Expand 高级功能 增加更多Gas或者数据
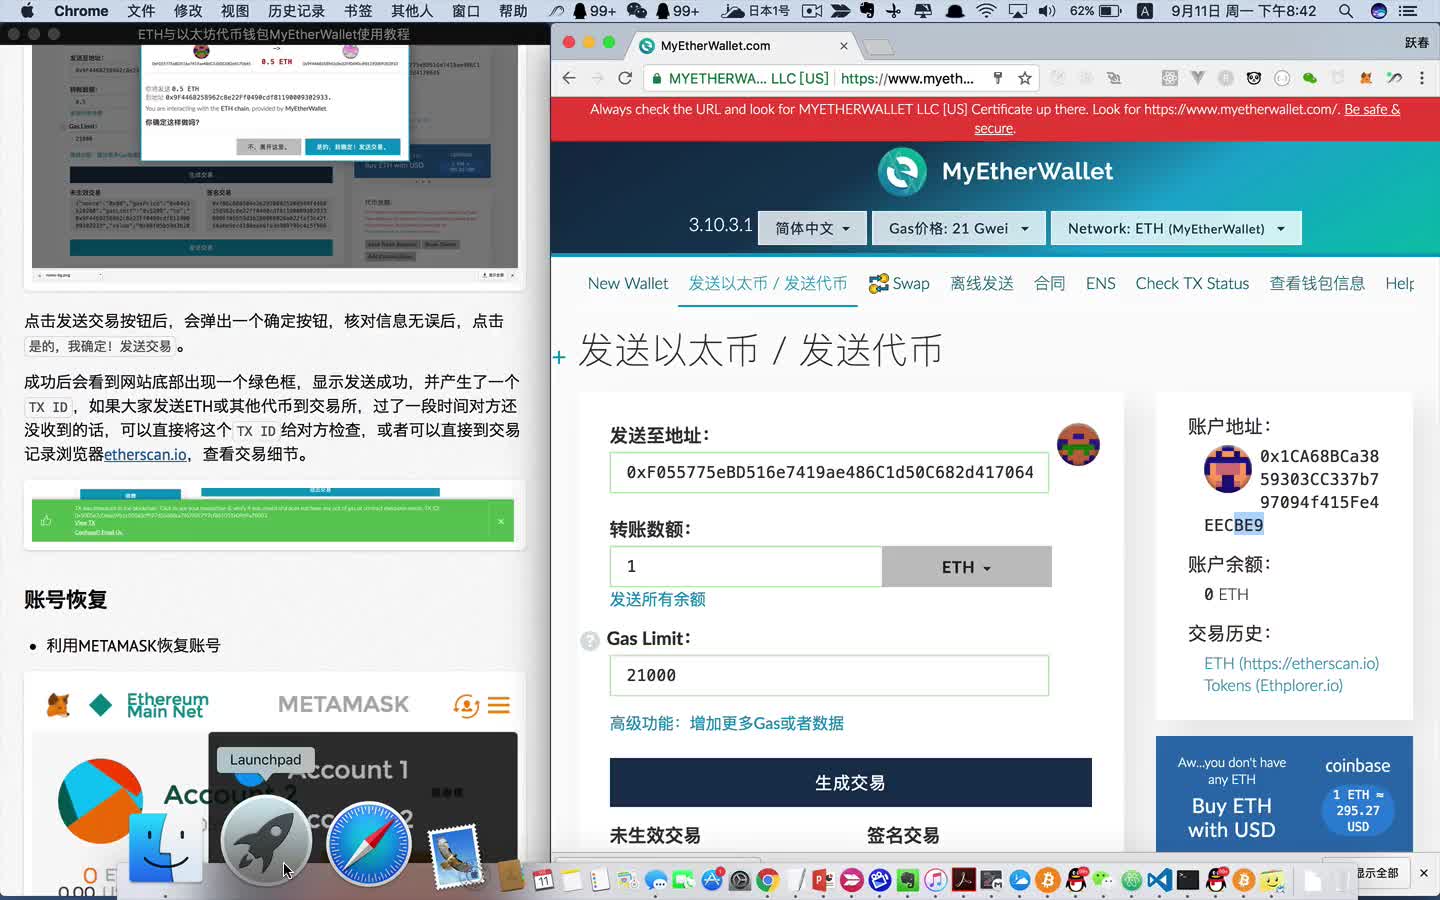The width and height of the screenshot is (1440, 900). click(727, 723)
